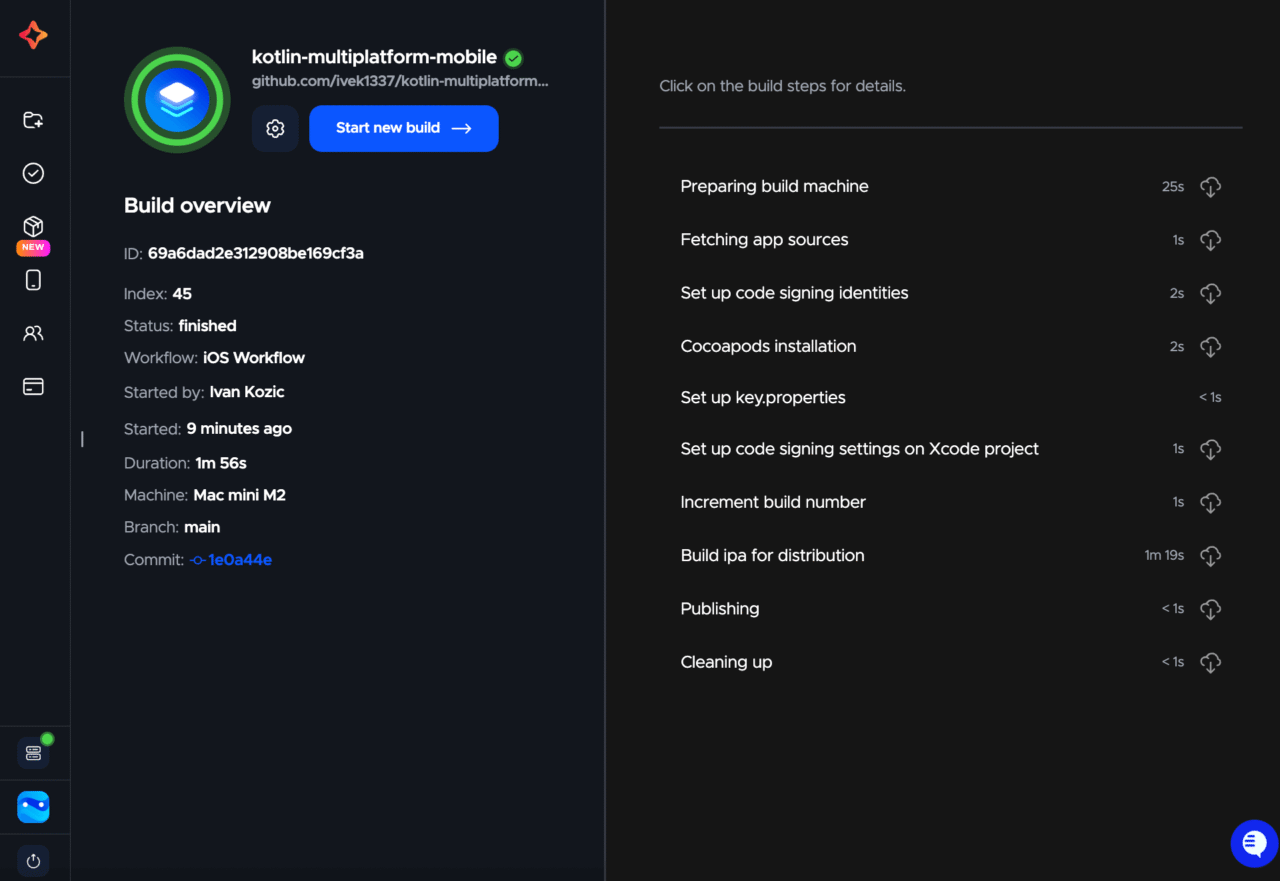Open the blue chat support bubble
The image size is (1280, 881).
tap(1254, 844)
